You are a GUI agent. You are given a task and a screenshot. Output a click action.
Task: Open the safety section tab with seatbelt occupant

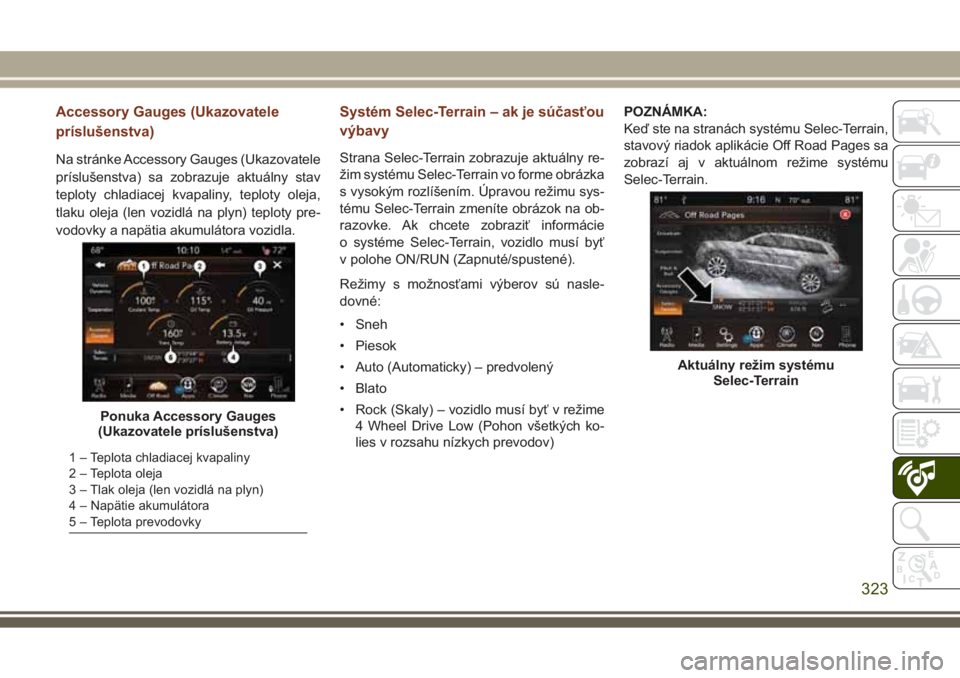click(x=926, y=255)
